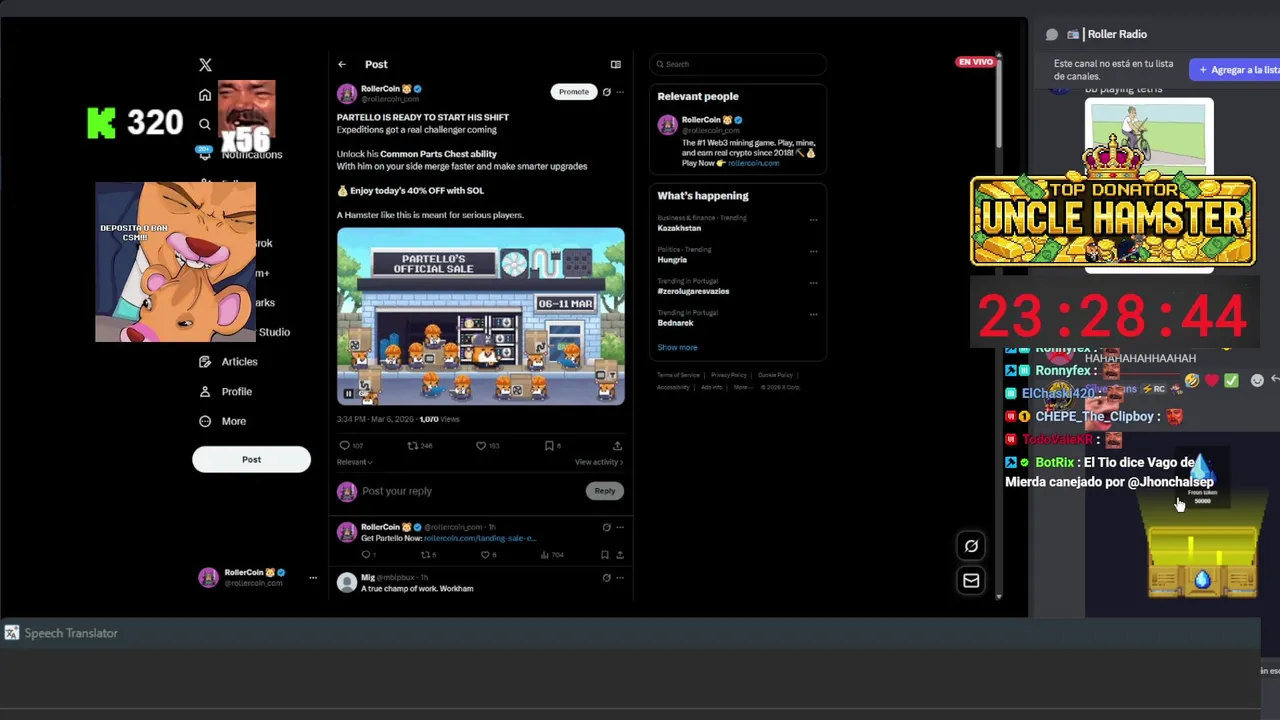Open RollerCoin under Relevant people
This screenshot has width=1280, height=720.
click(700, 120)
